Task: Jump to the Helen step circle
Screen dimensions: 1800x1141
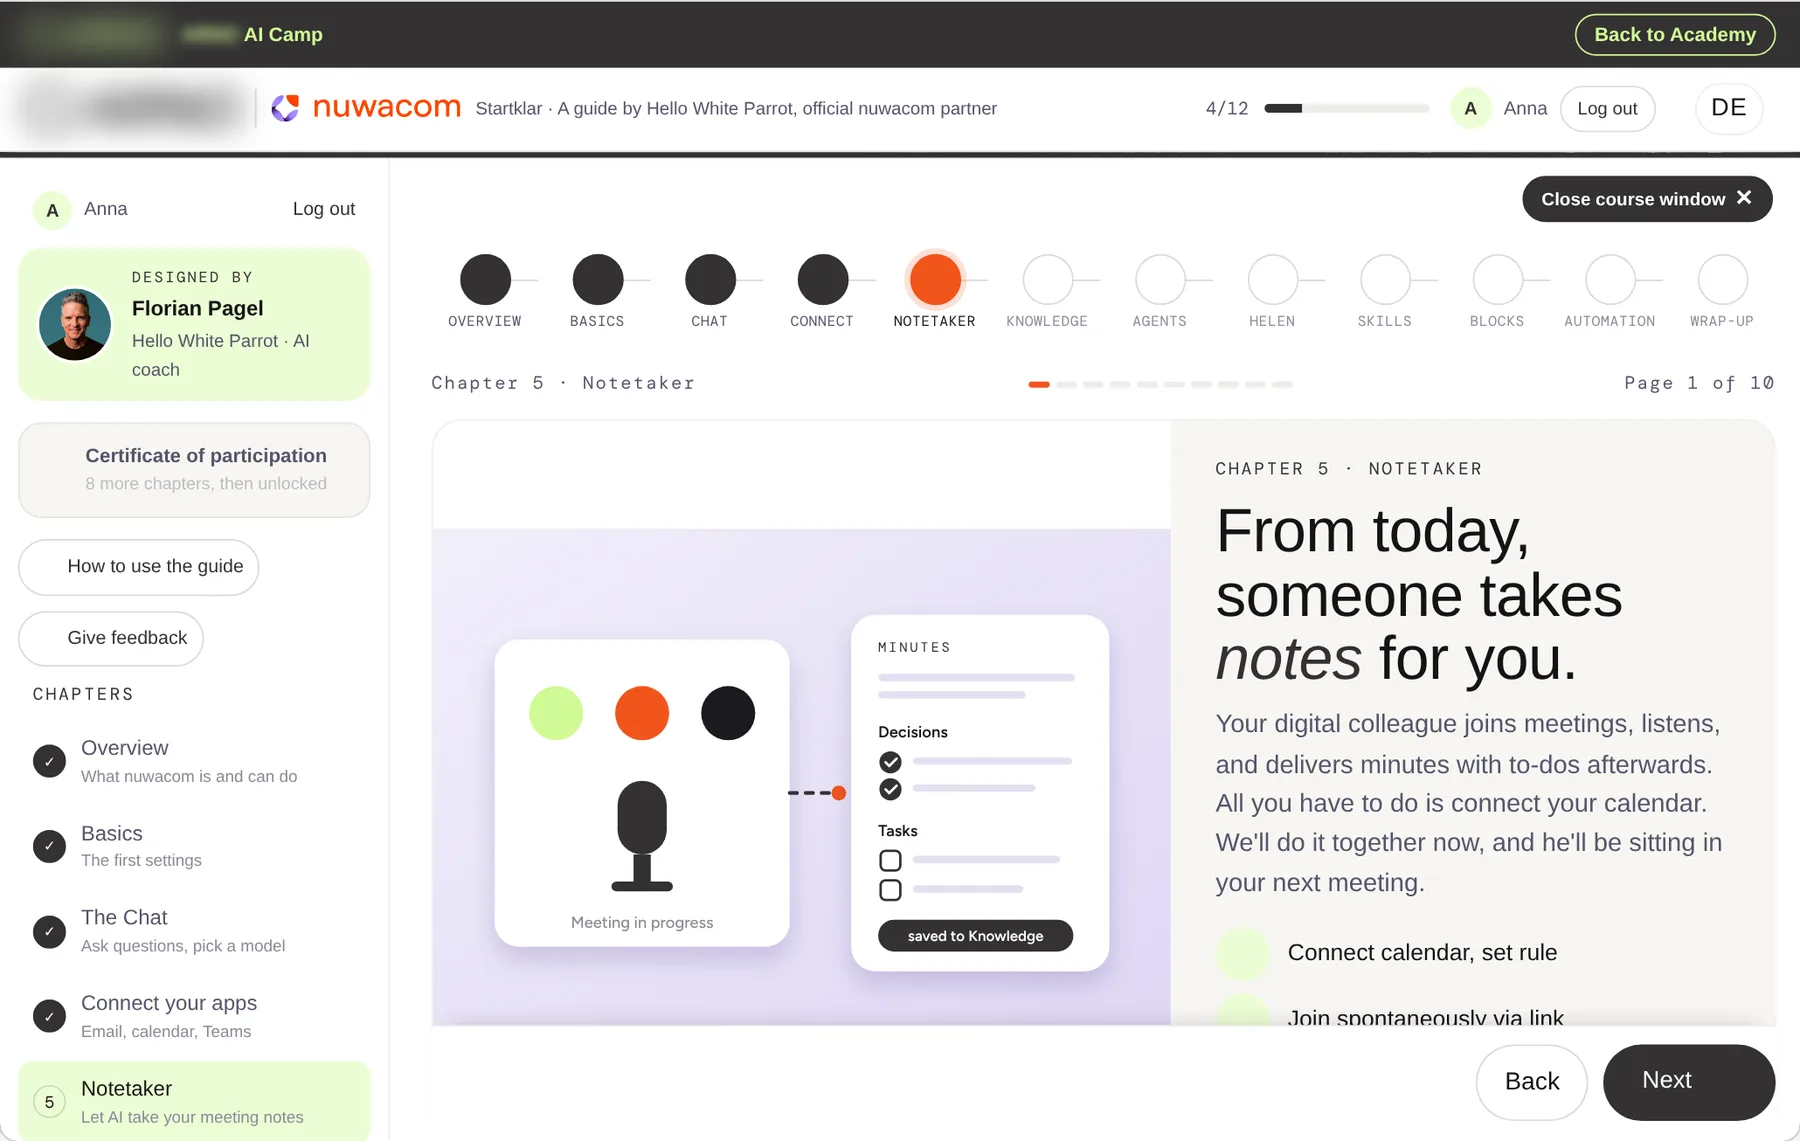Action: click(1272, 279)
